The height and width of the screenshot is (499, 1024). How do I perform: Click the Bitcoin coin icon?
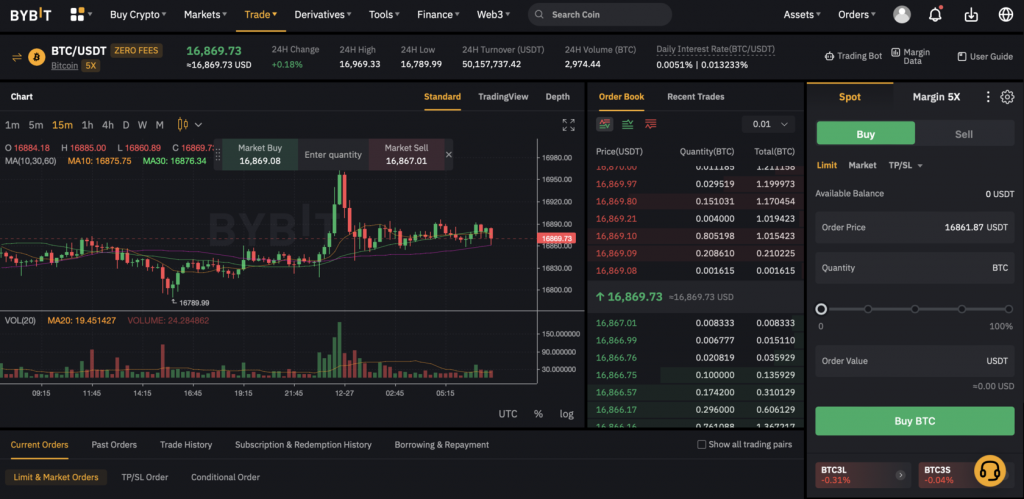tap(36, 57)
